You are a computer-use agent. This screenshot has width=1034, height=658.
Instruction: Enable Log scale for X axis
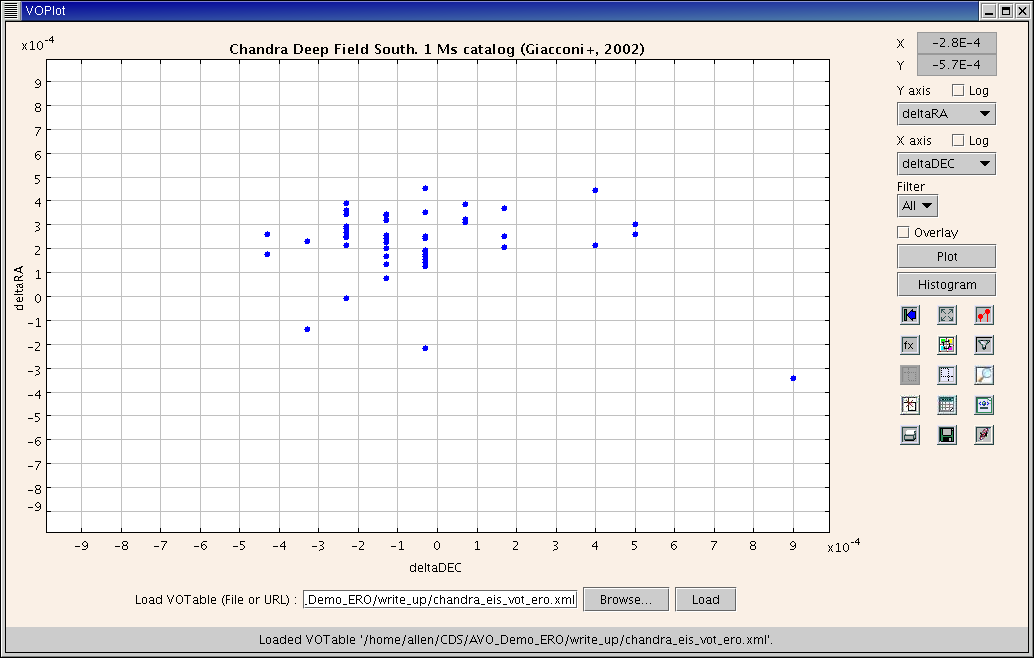[958, 141]
